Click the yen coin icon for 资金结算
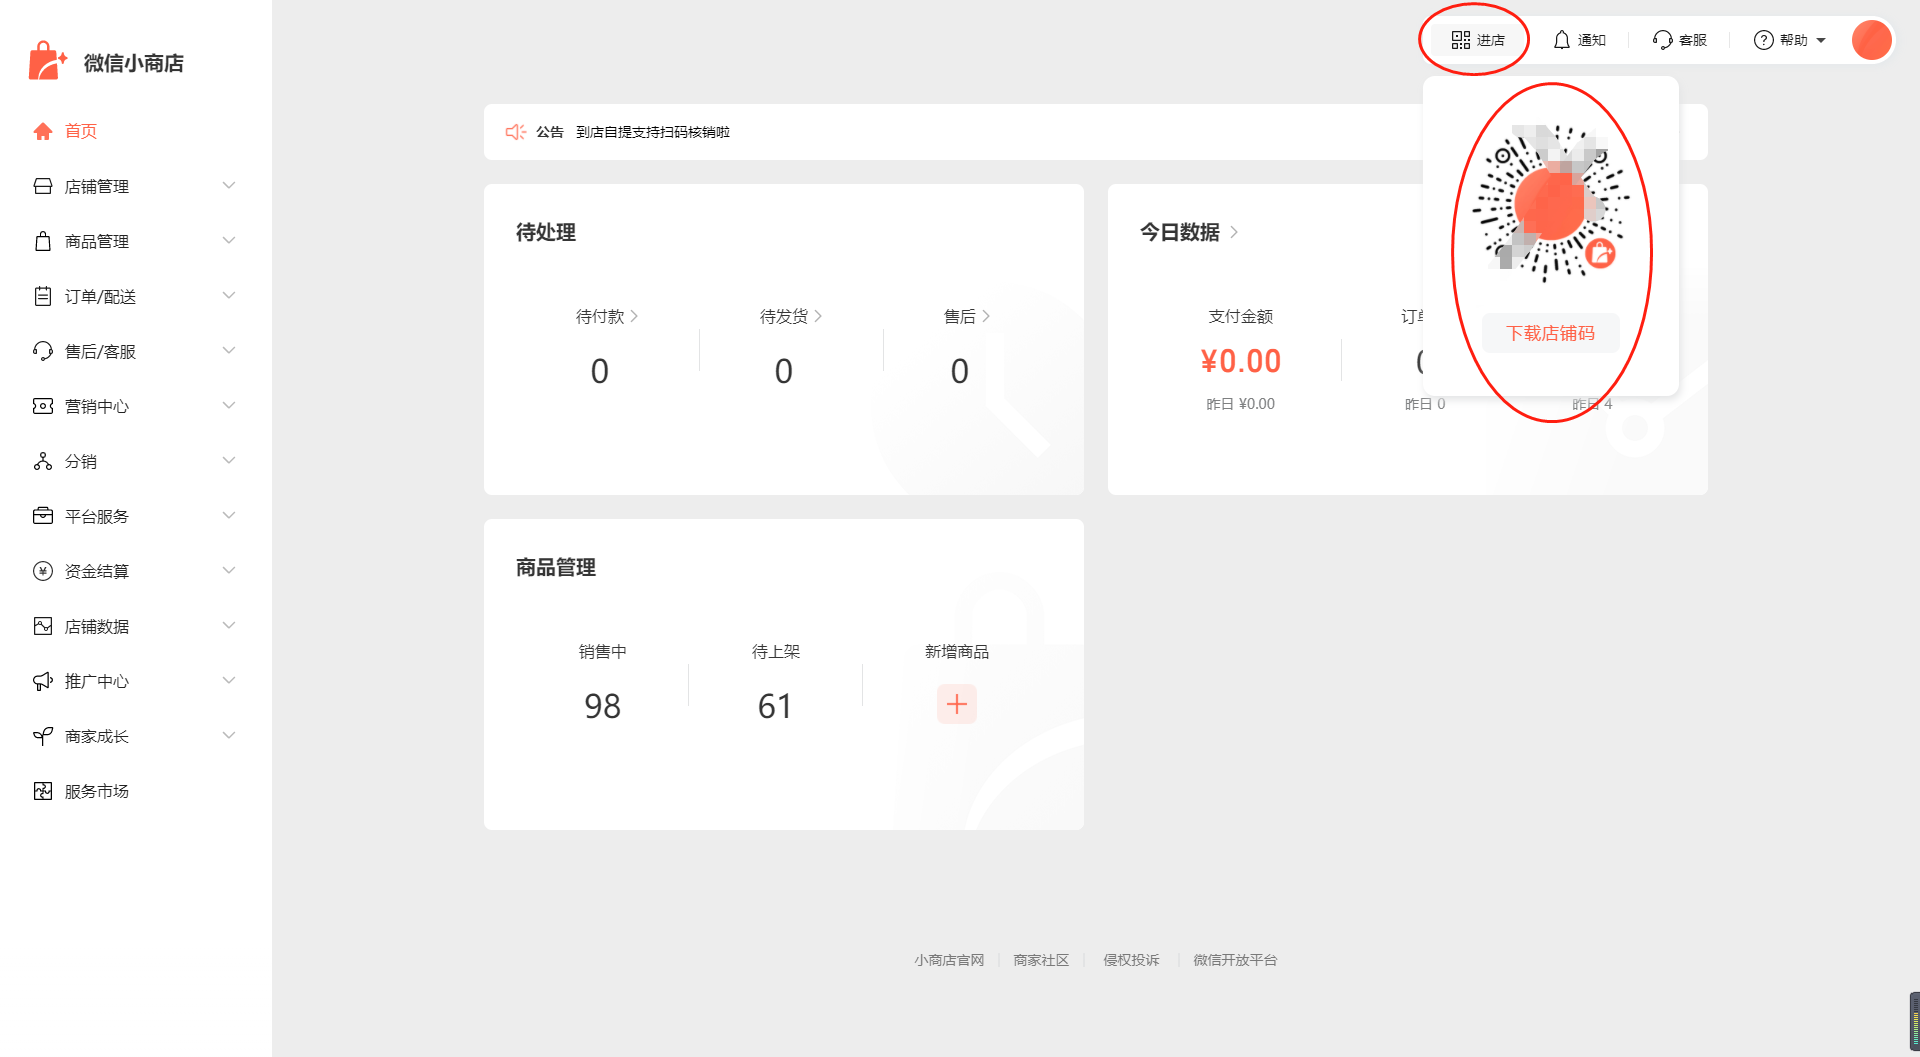Screen dimensions: 1920x1057 pos(43,571)
